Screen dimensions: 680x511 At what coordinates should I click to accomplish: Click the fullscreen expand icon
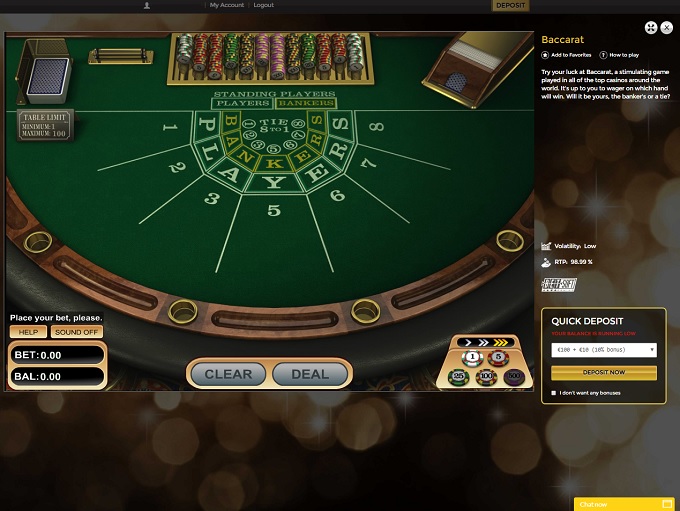tap(651, 28)
